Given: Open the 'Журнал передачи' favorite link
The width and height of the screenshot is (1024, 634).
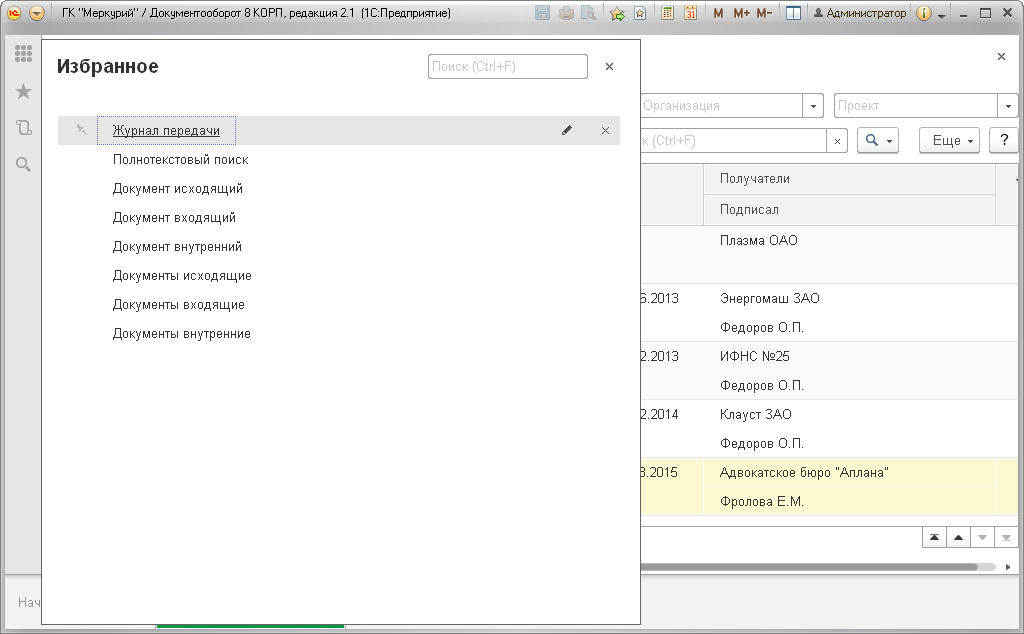Looking at the screenshot, I should click(166, 131).
